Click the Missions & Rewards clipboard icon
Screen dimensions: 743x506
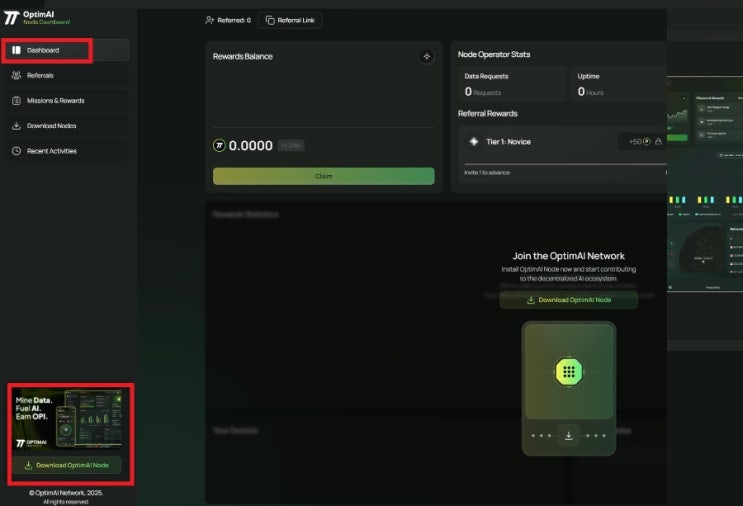pyautogui.click(x=16, y=100)
